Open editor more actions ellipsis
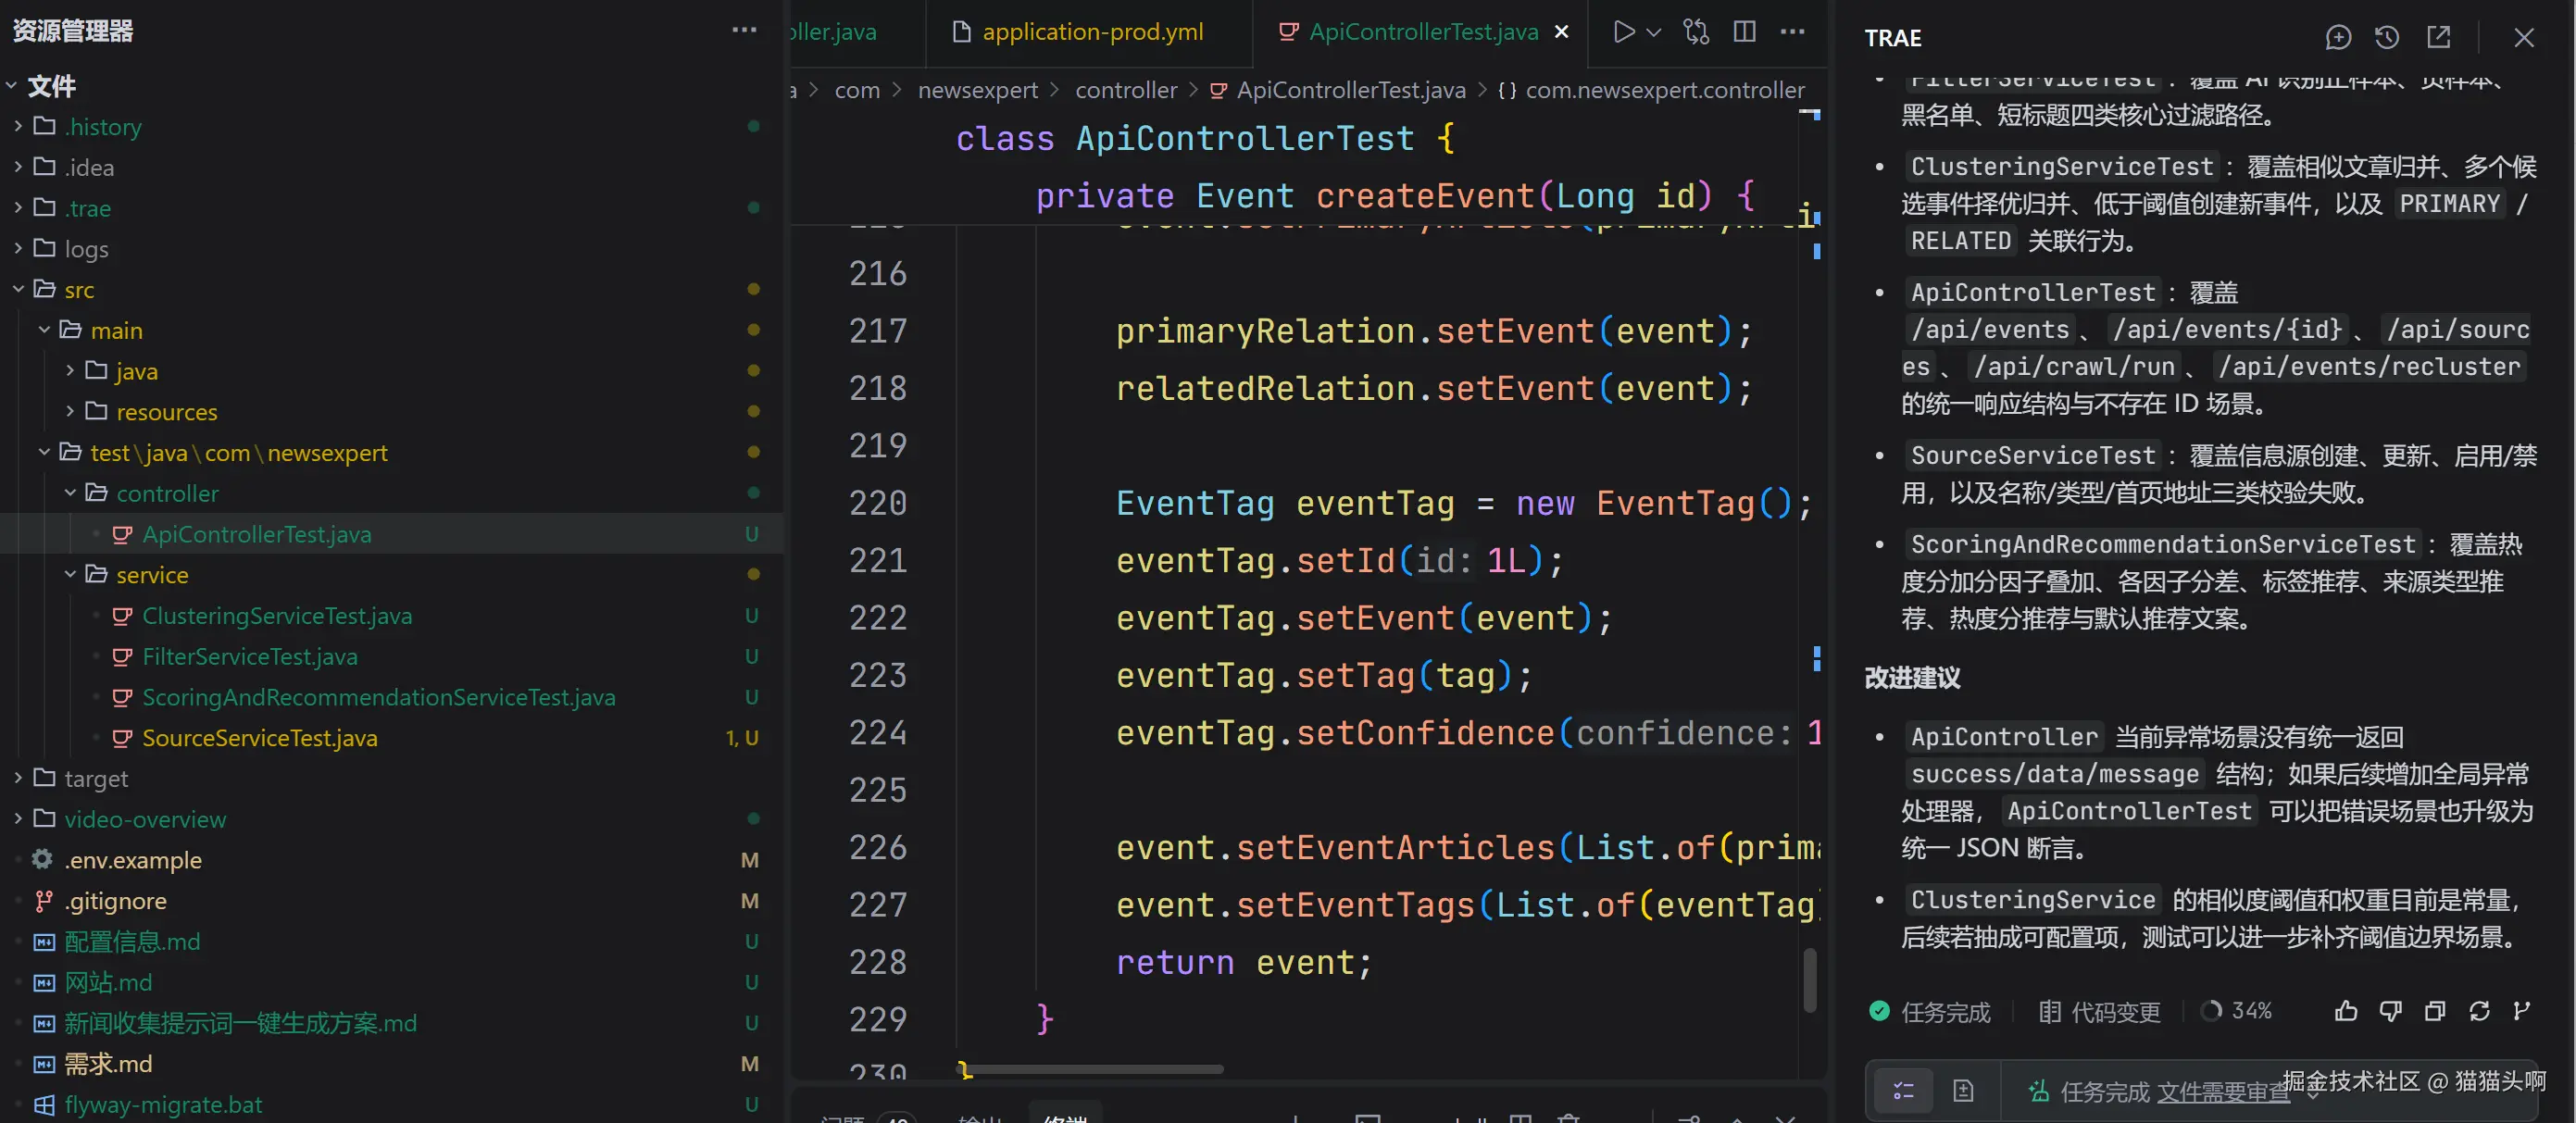Viewport: 2576px width, 1123px height. (1792, 32)
